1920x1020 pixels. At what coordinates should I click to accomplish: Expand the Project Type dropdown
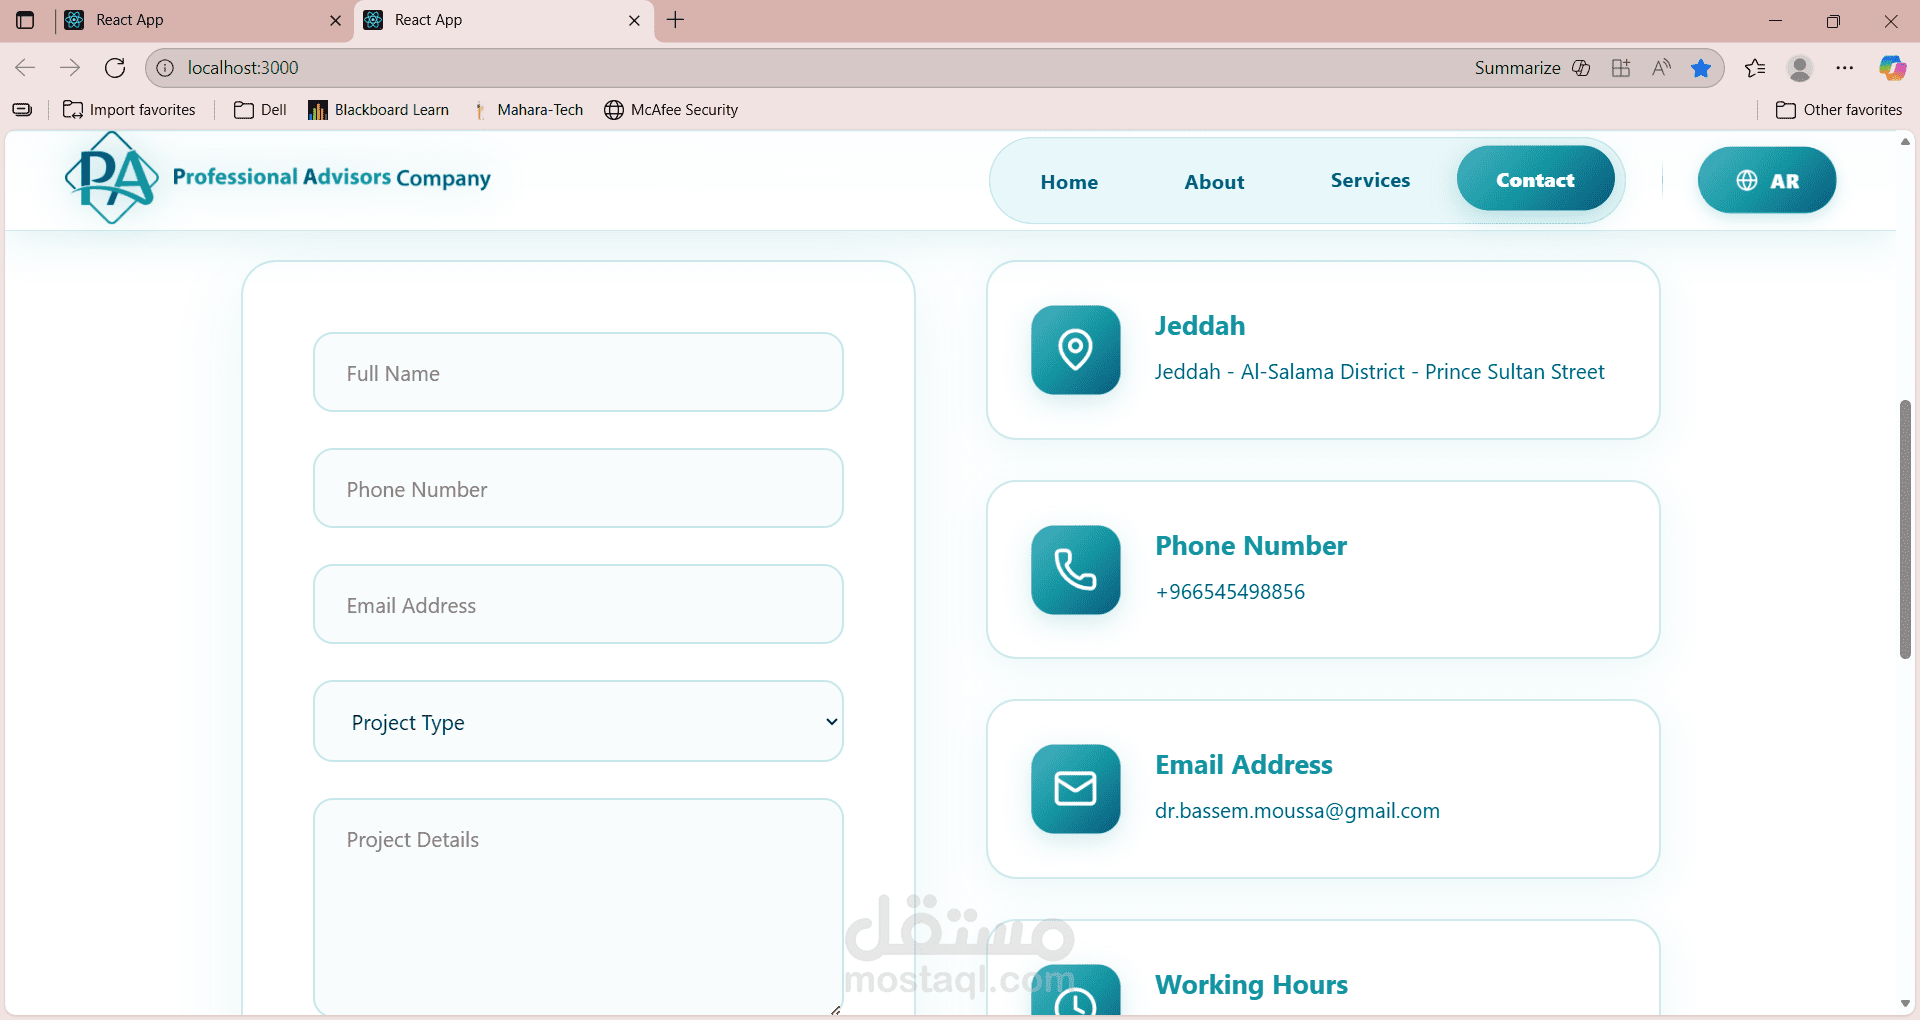tap(578, 721)
